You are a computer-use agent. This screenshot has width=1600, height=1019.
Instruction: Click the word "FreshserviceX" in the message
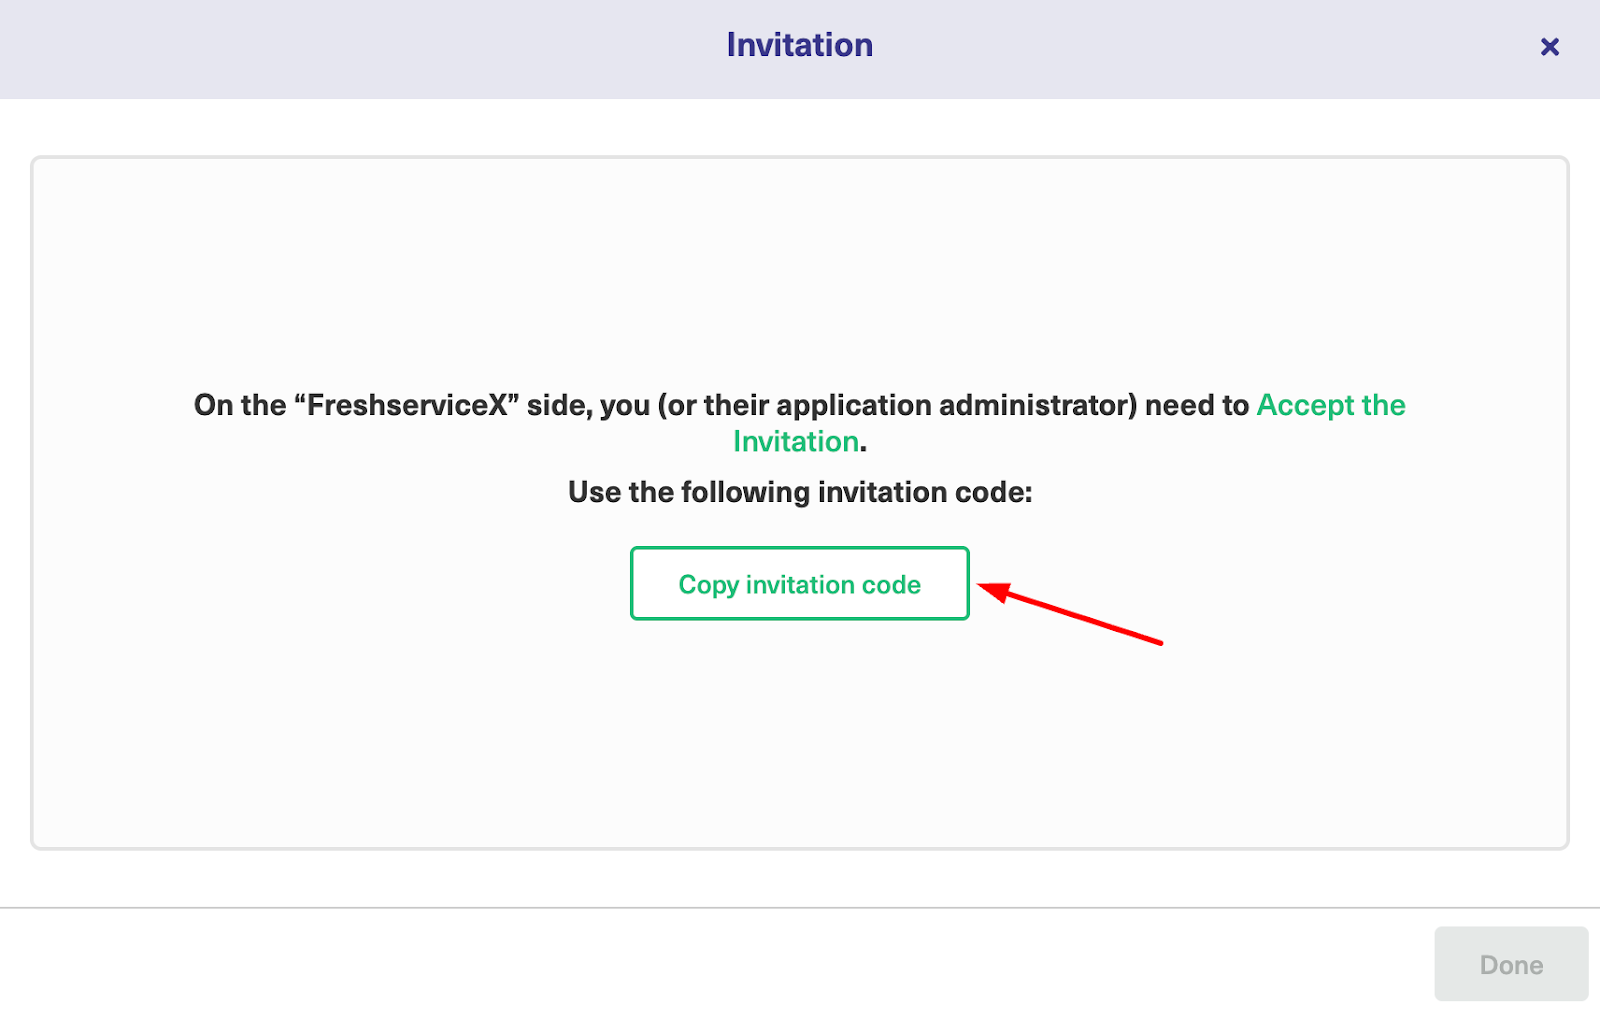[x=407, y=405]
